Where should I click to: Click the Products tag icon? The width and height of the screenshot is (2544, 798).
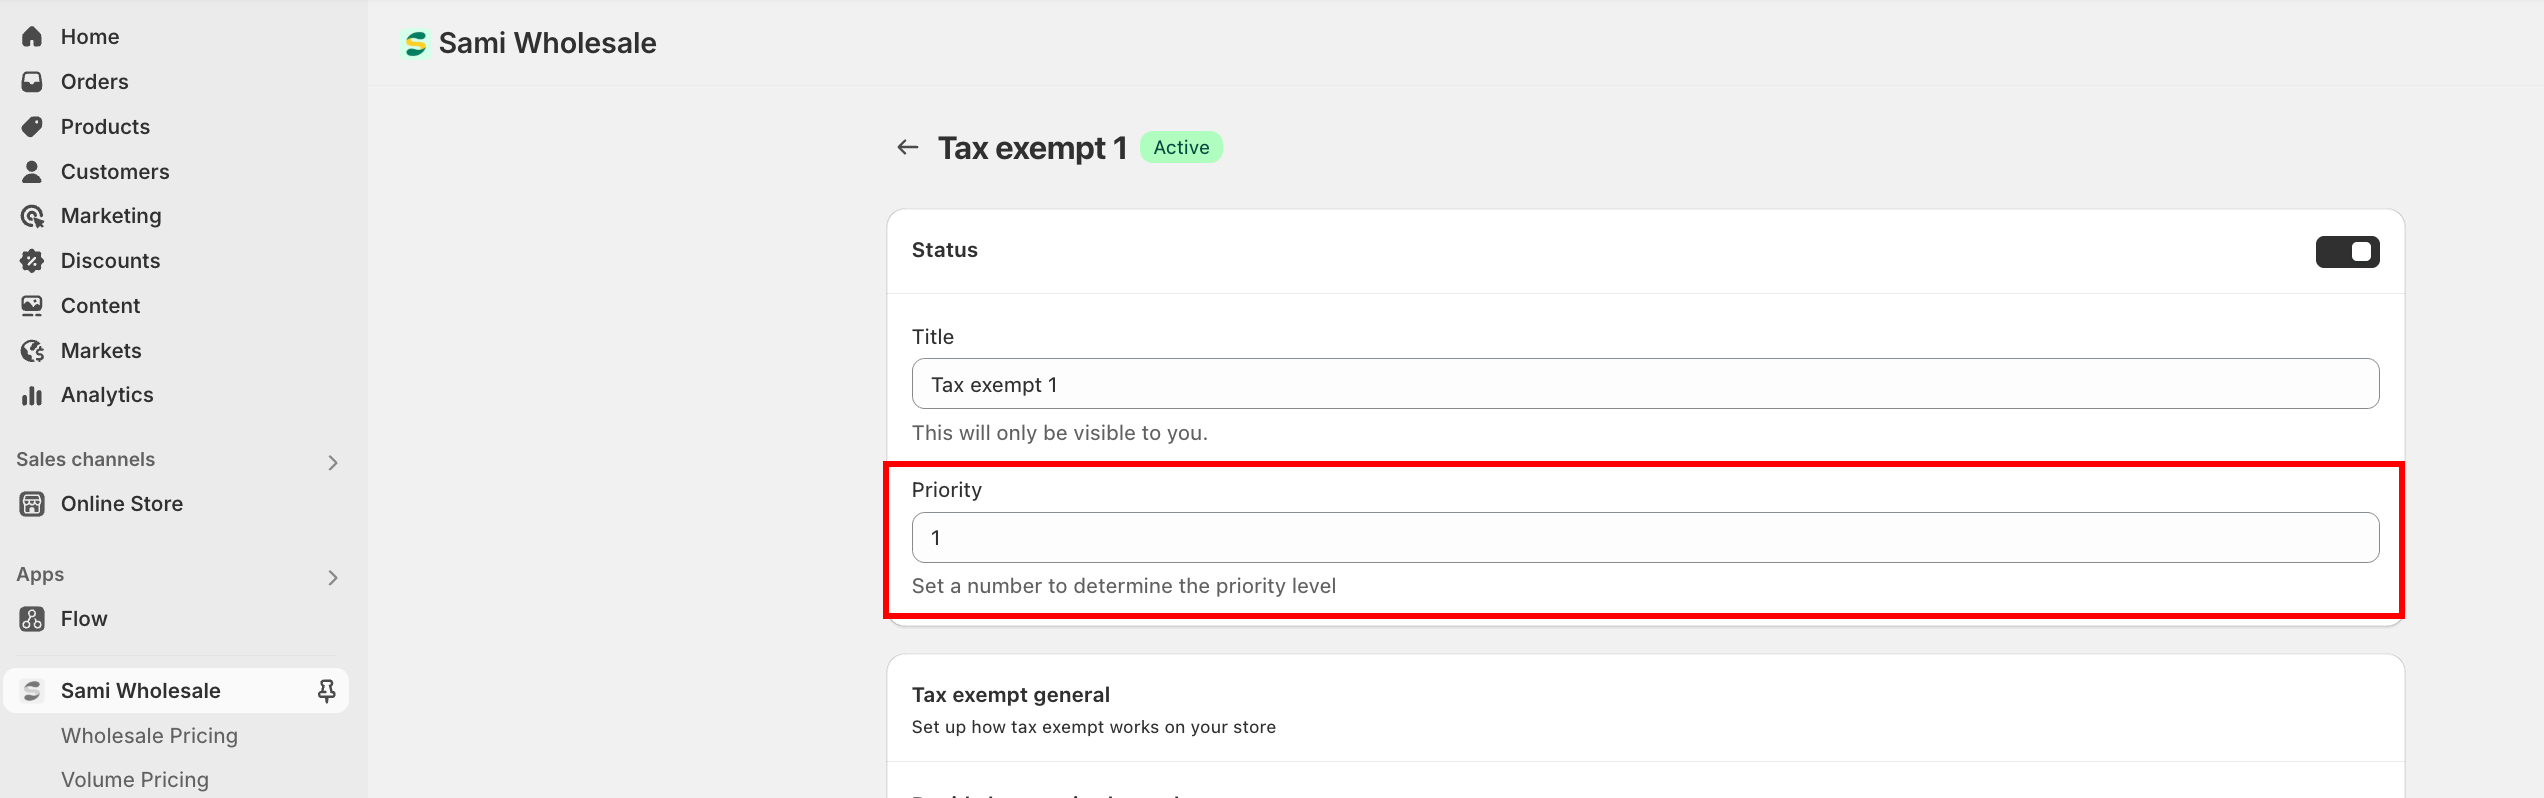click(32, 127)
